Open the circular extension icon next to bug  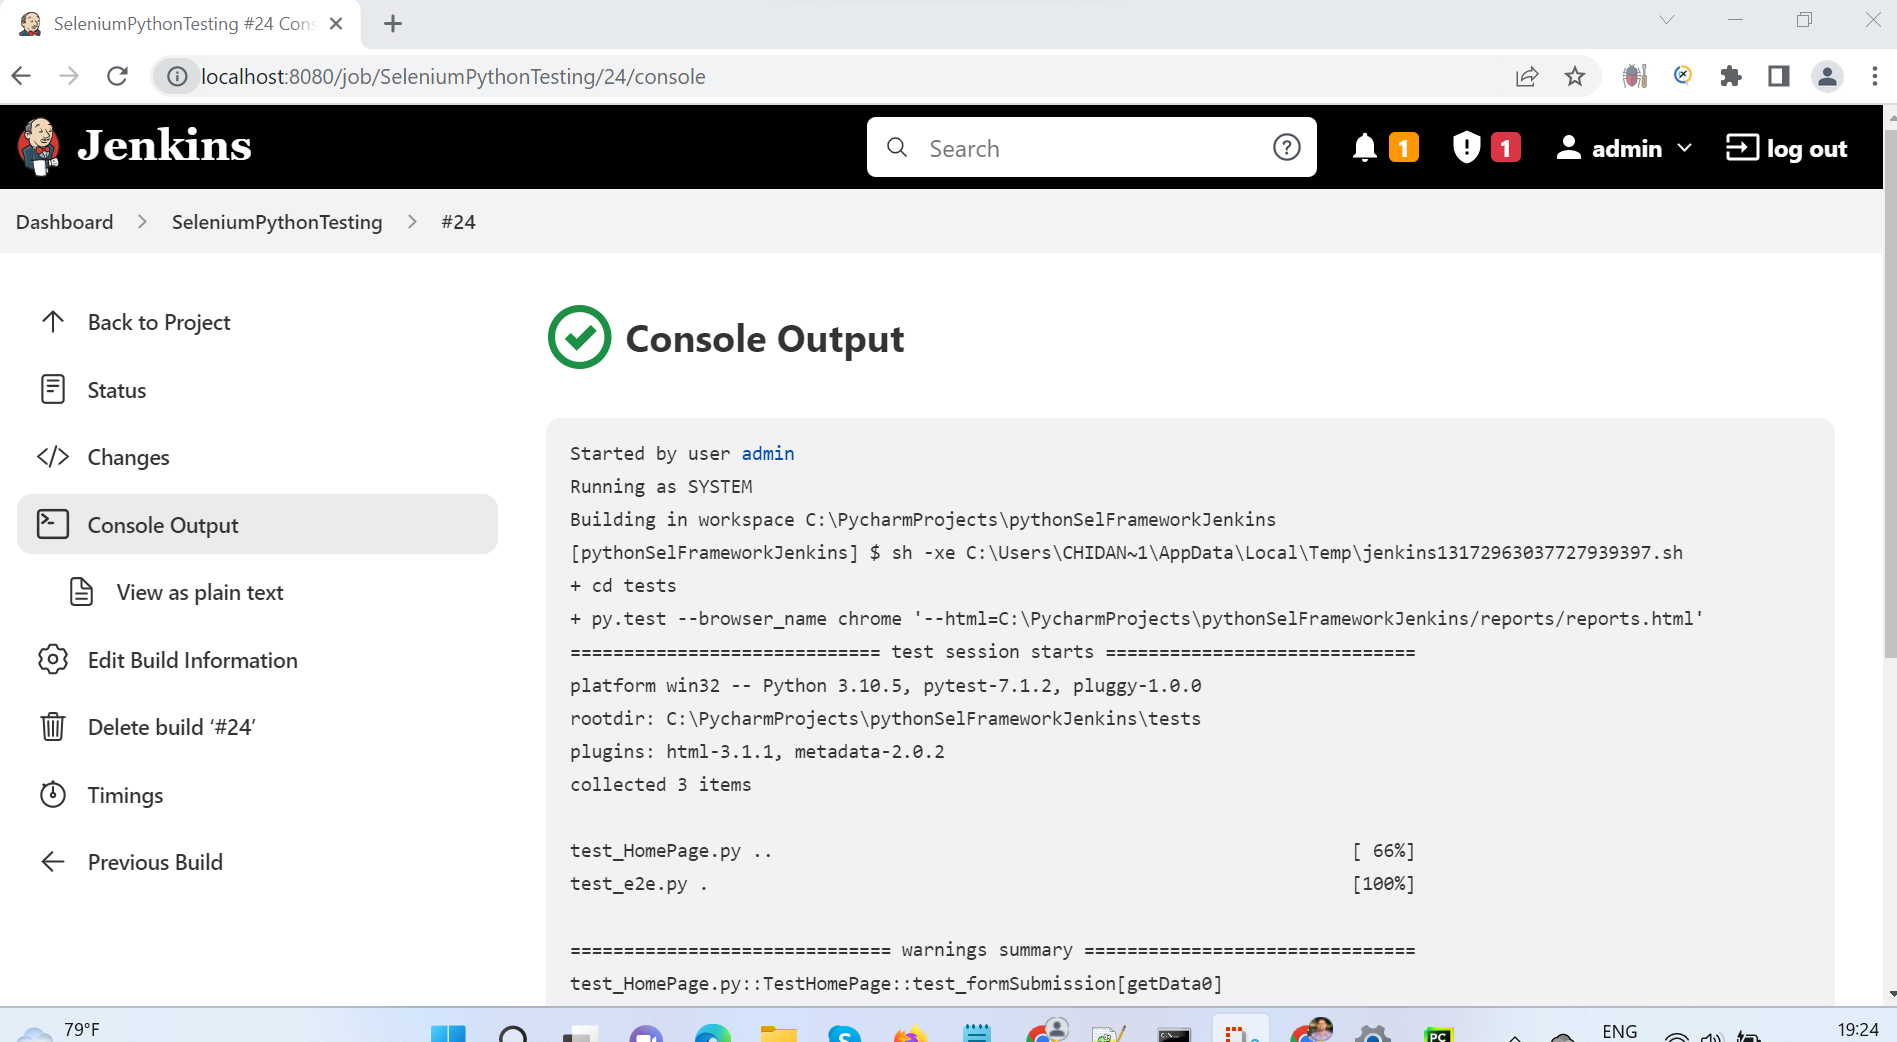tap(1683, 75)
